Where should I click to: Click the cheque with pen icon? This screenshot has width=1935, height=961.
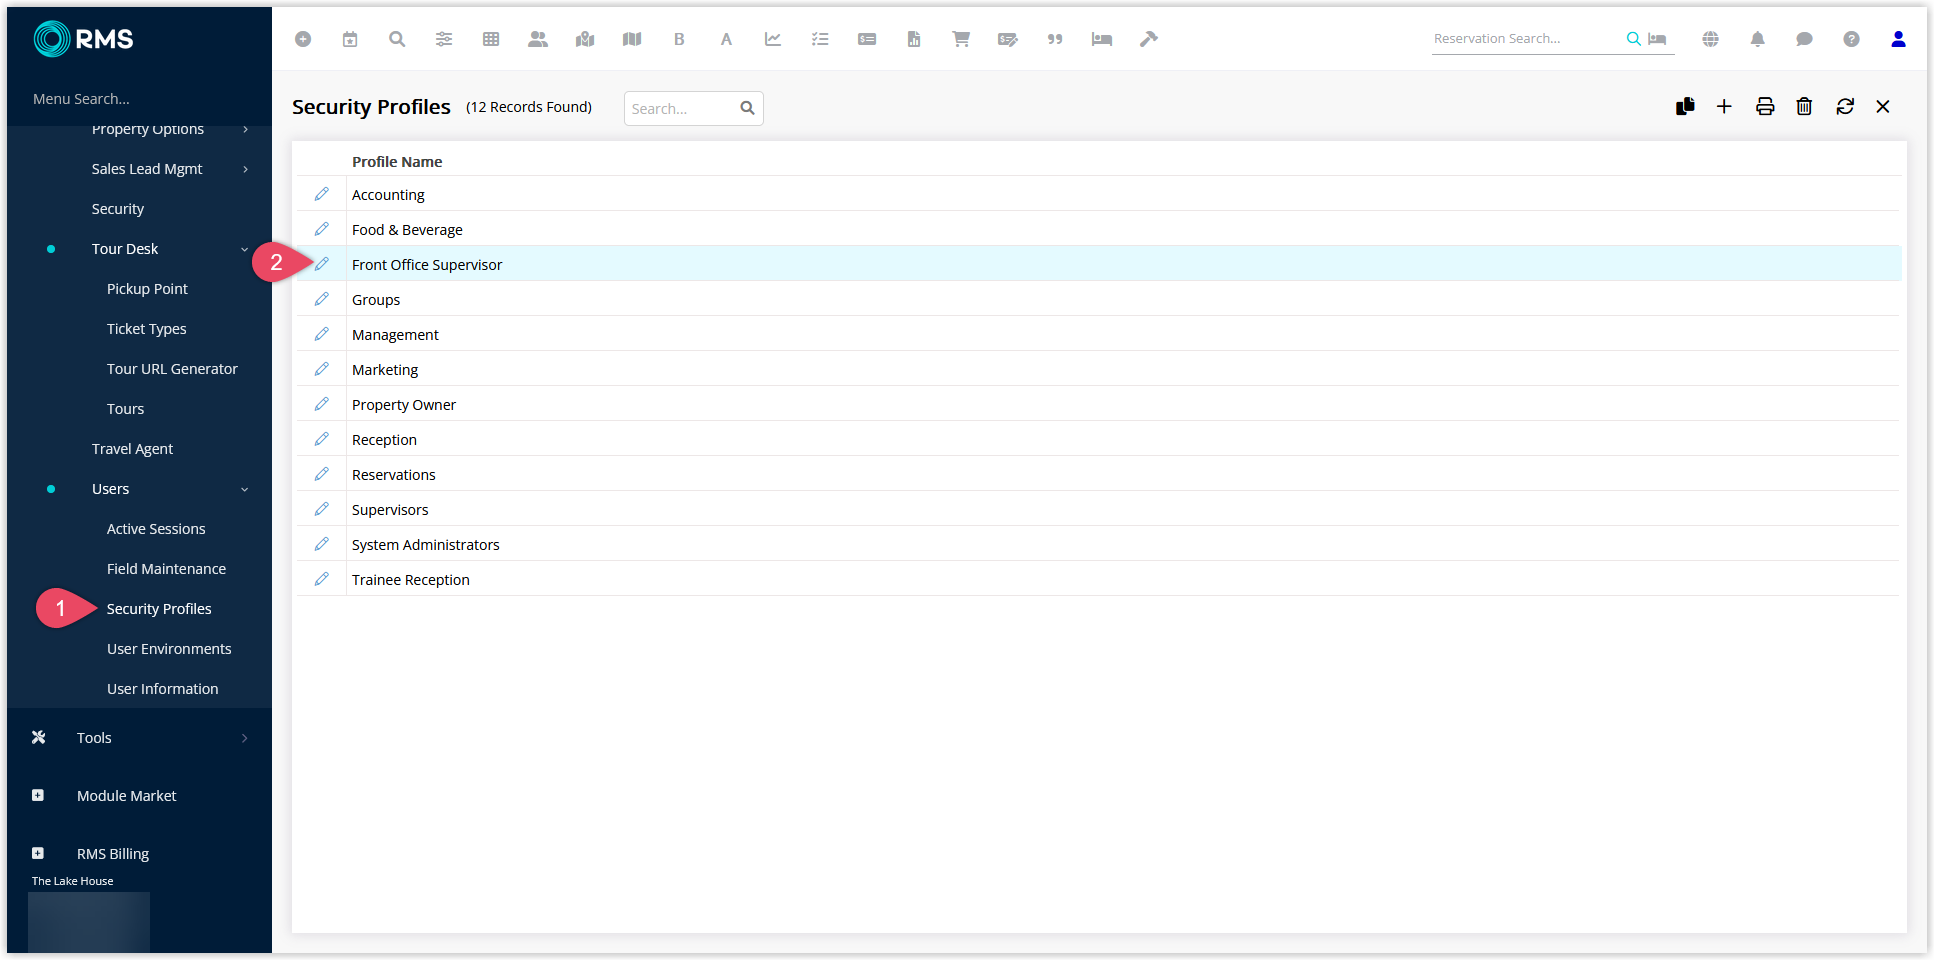(1008, 39)
